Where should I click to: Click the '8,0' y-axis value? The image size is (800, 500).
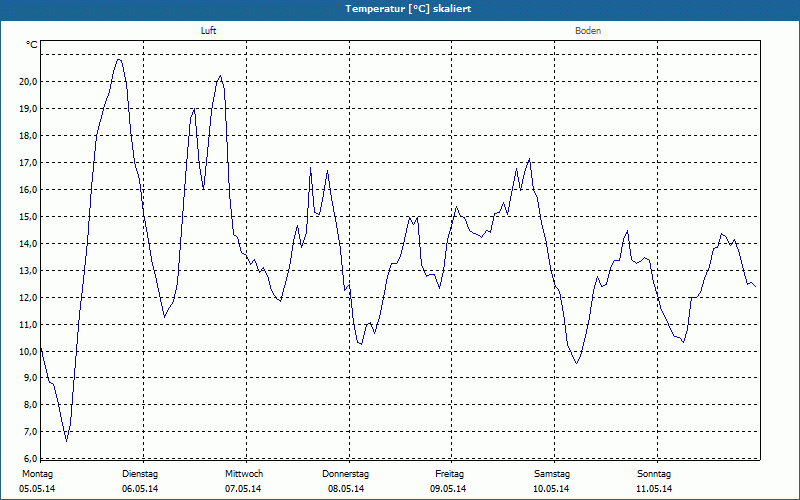coord(30,405)
